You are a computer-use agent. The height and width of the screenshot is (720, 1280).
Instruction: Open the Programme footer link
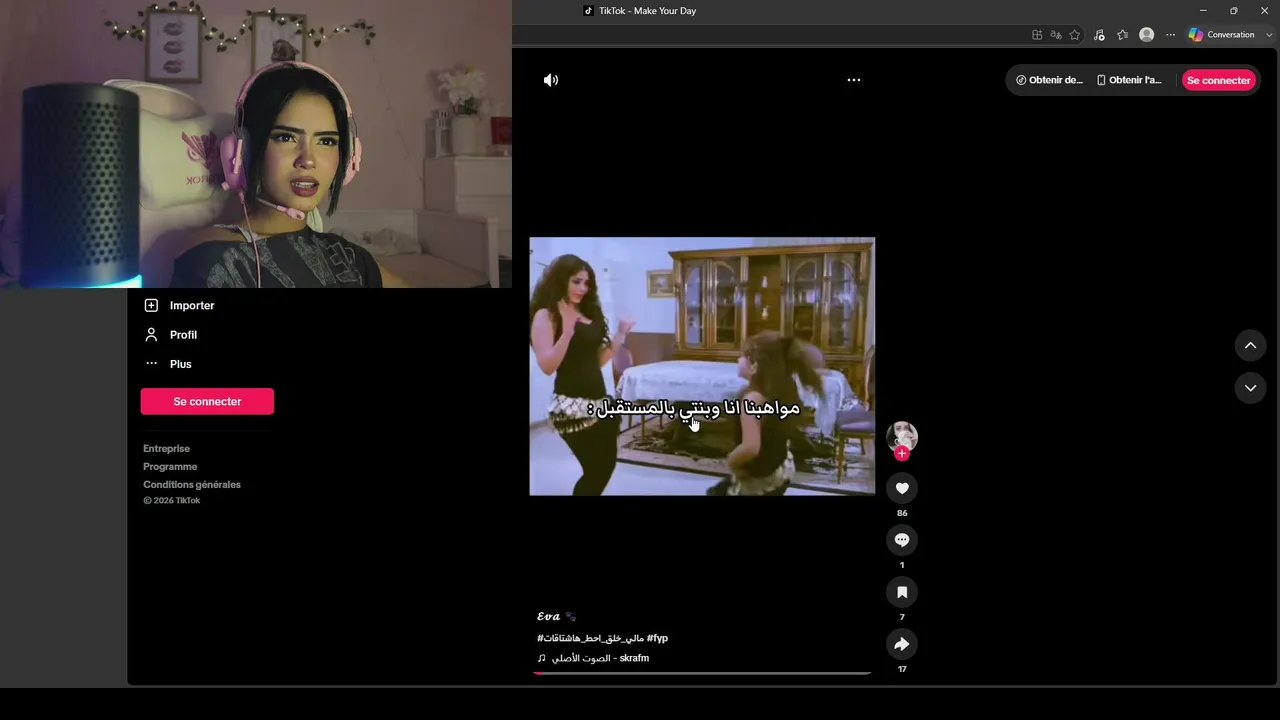[170, 467]
